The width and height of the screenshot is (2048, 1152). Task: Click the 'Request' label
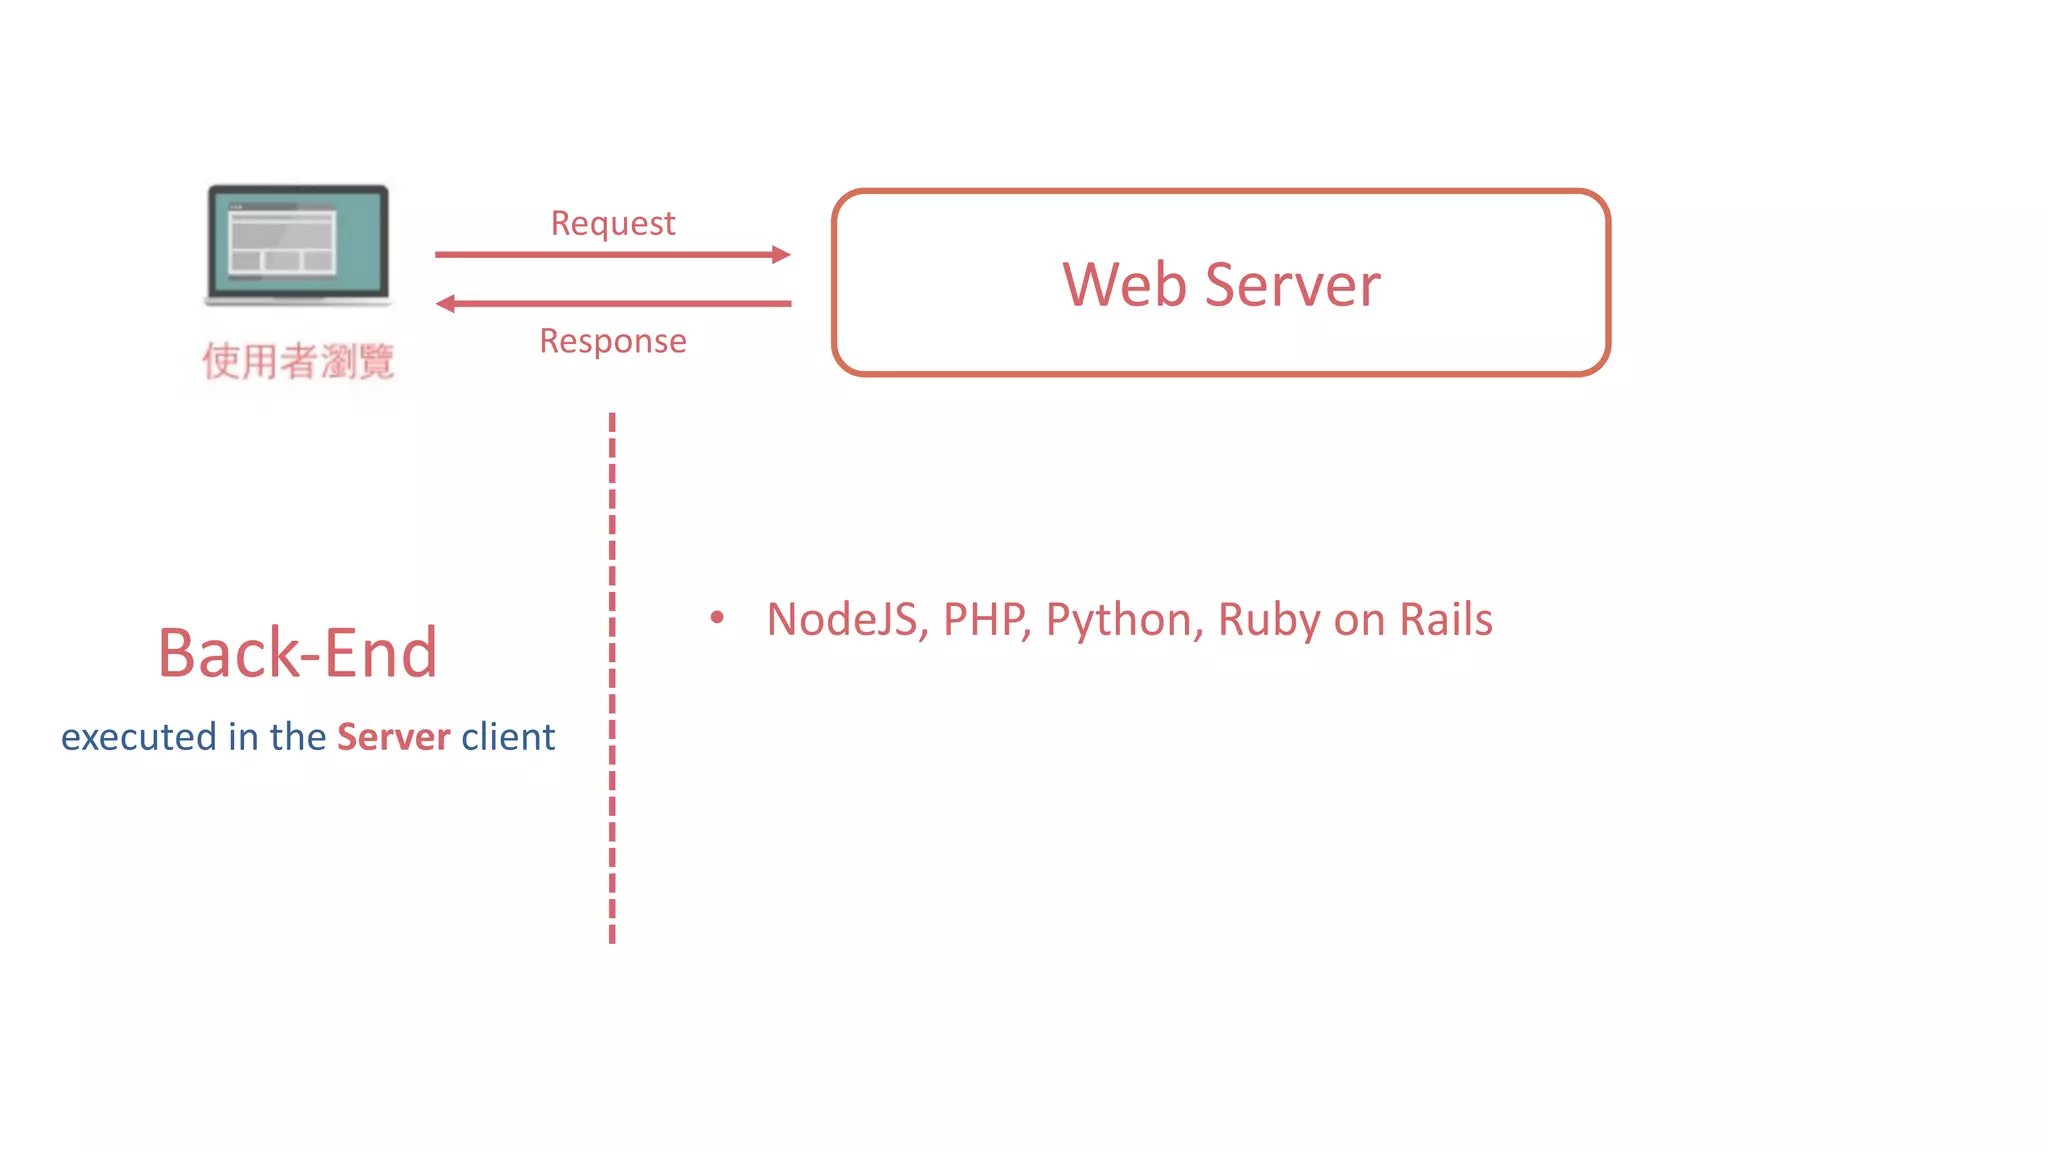613,223
